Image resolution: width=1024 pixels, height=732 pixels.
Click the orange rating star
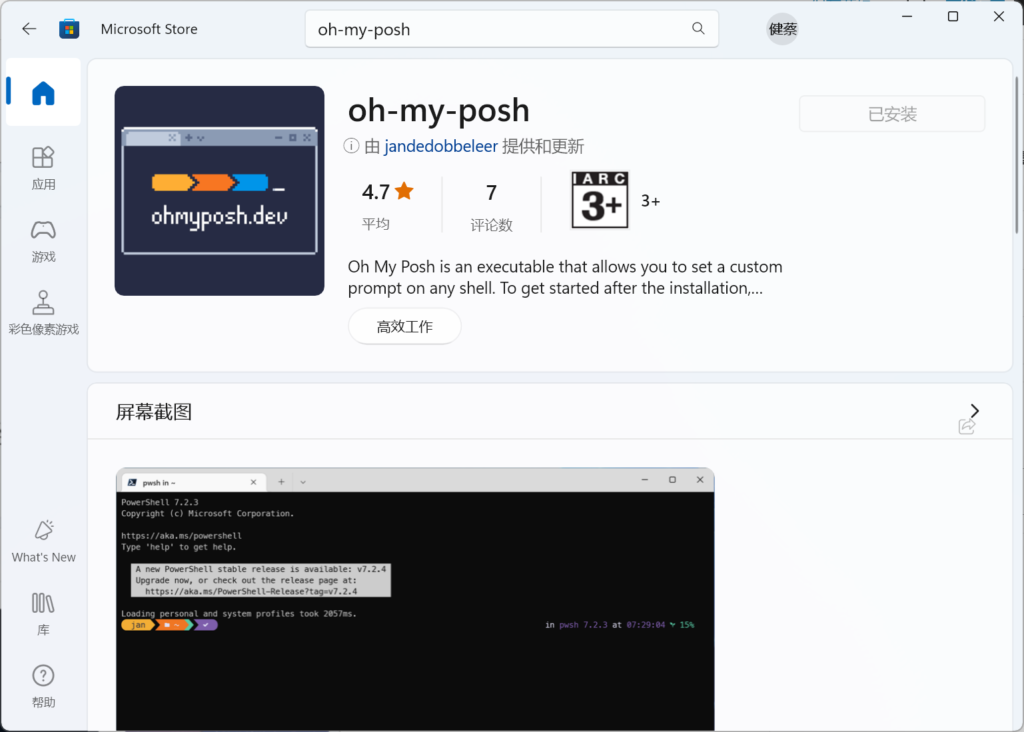pyautogui.click(x=404, y=191)
